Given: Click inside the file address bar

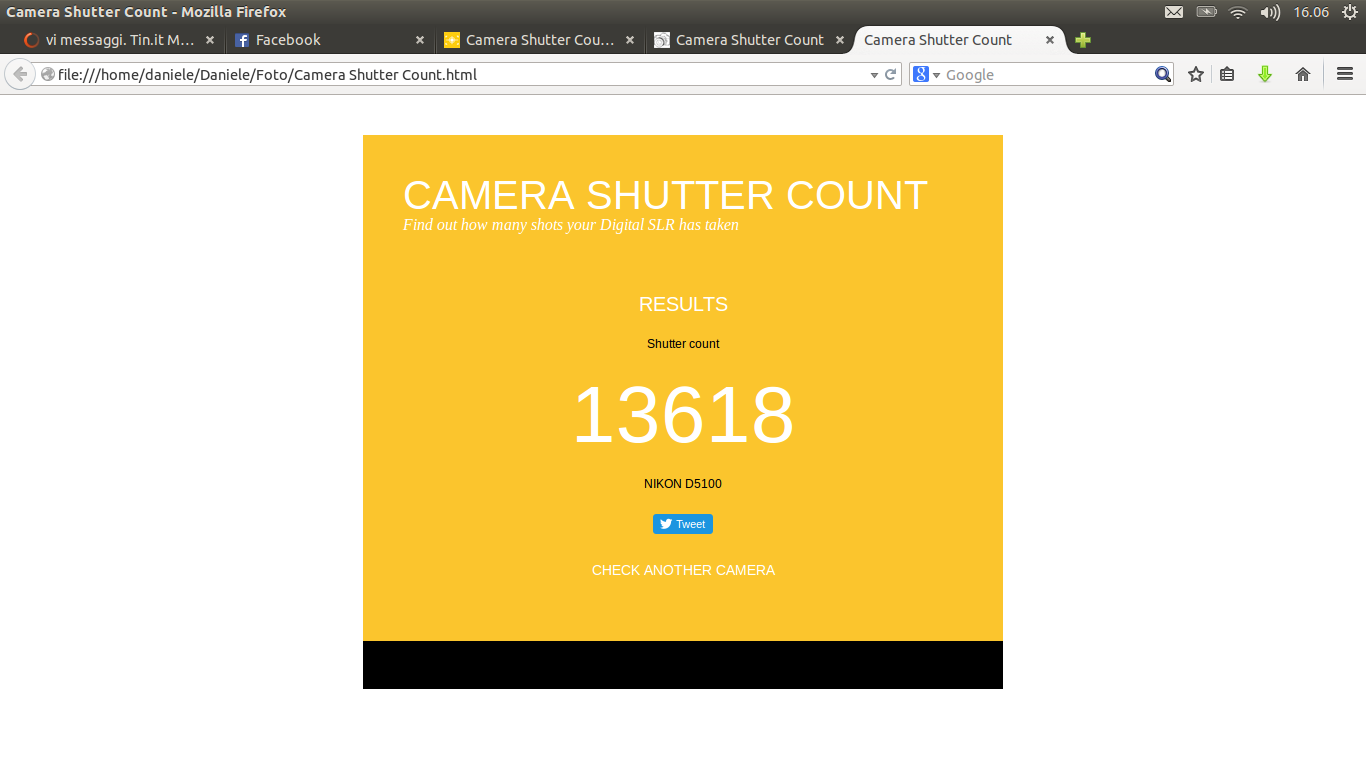Looking at the screenshot, I should click(450, 73).
